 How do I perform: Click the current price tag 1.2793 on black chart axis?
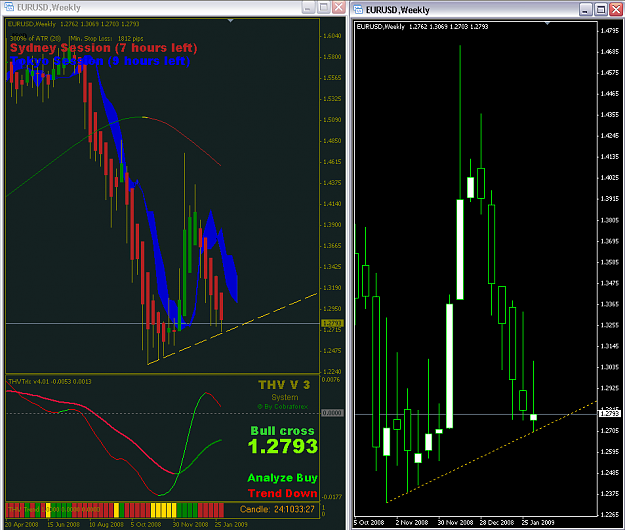tap(610, 414)
